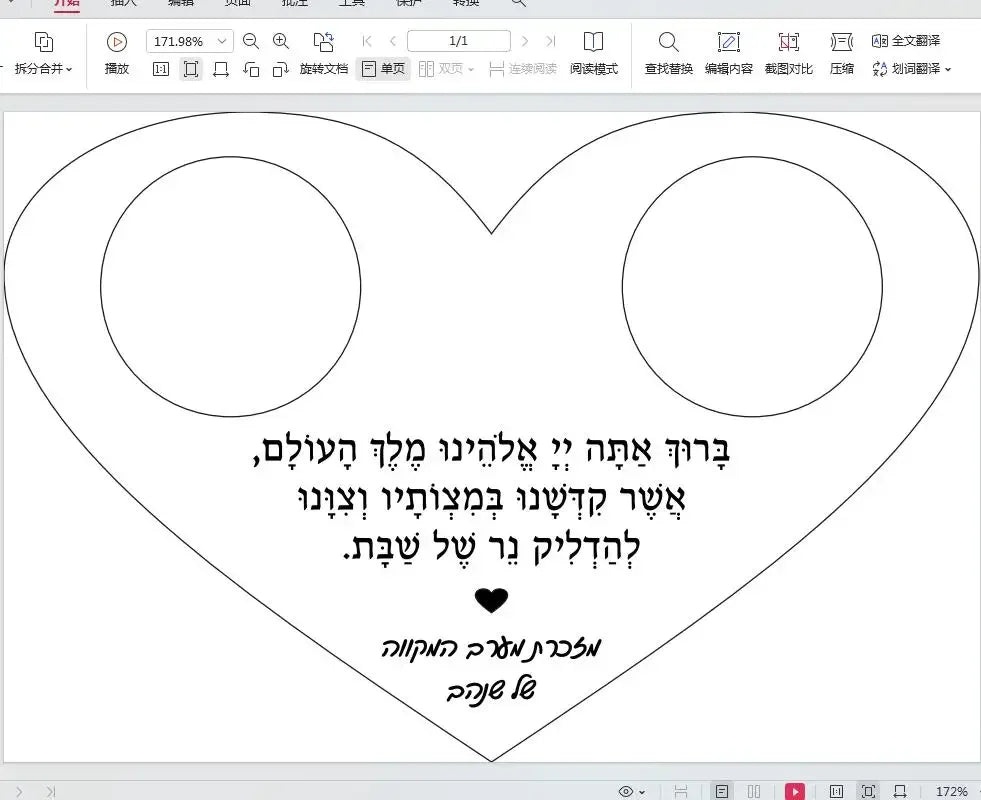Toggle fit page icon in status bar
Screen dimensions: 981x800
(868, 791)
